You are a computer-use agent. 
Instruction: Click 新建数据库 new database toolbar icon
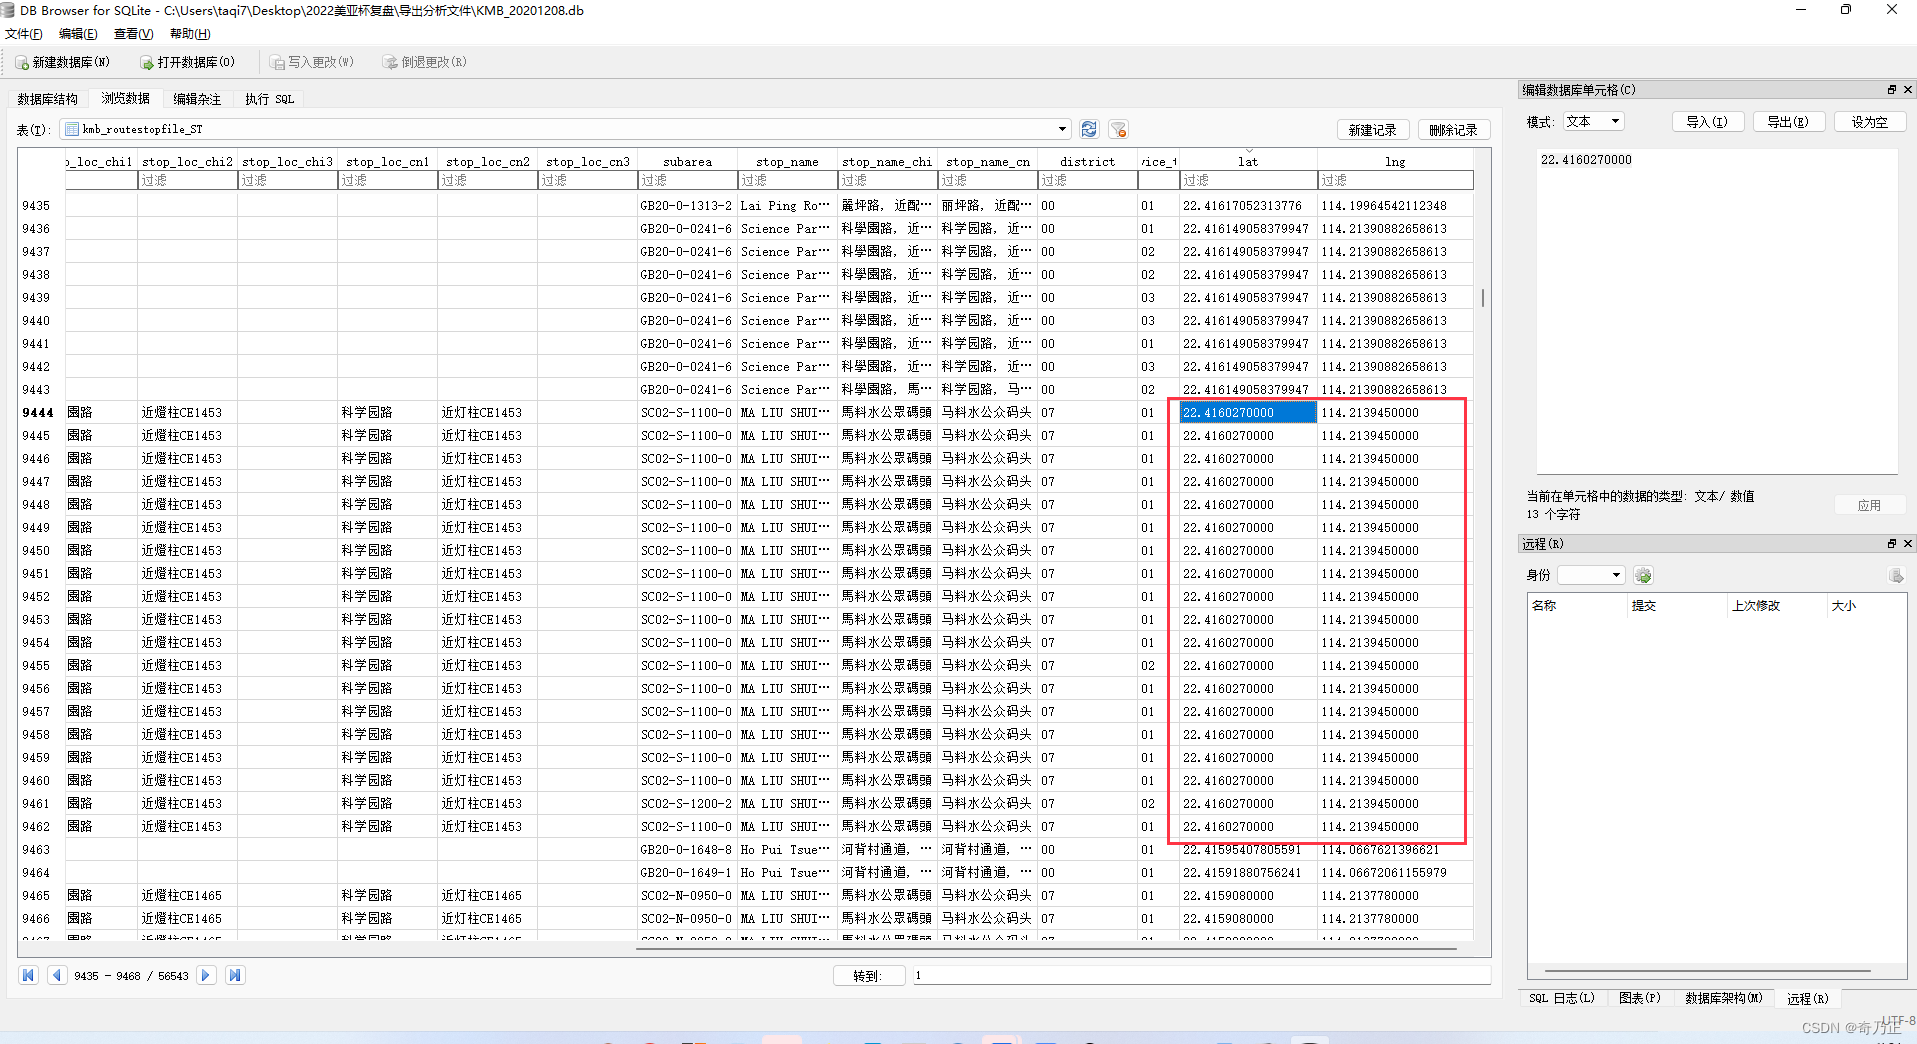tap(22, 62)
